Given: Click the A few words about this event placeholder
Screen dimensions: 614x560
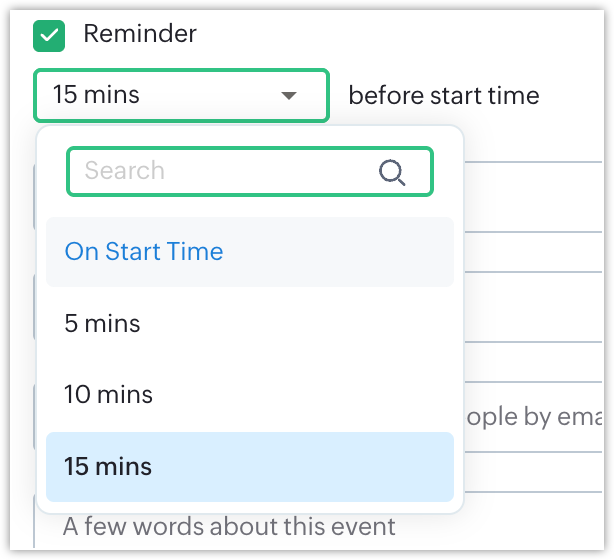Looking at the screenshot, I should [229, 526].
